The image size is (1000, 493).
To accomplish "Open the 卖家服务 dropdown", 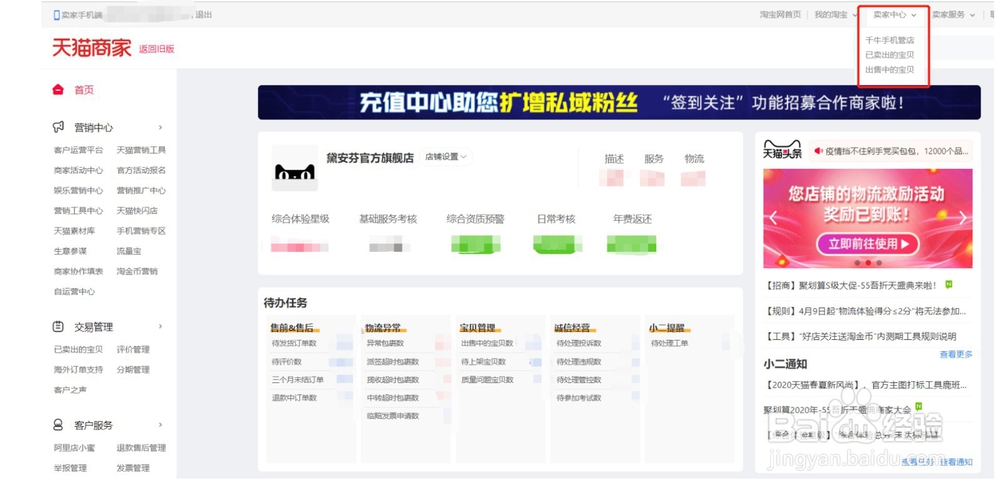I will coord(953,15).
